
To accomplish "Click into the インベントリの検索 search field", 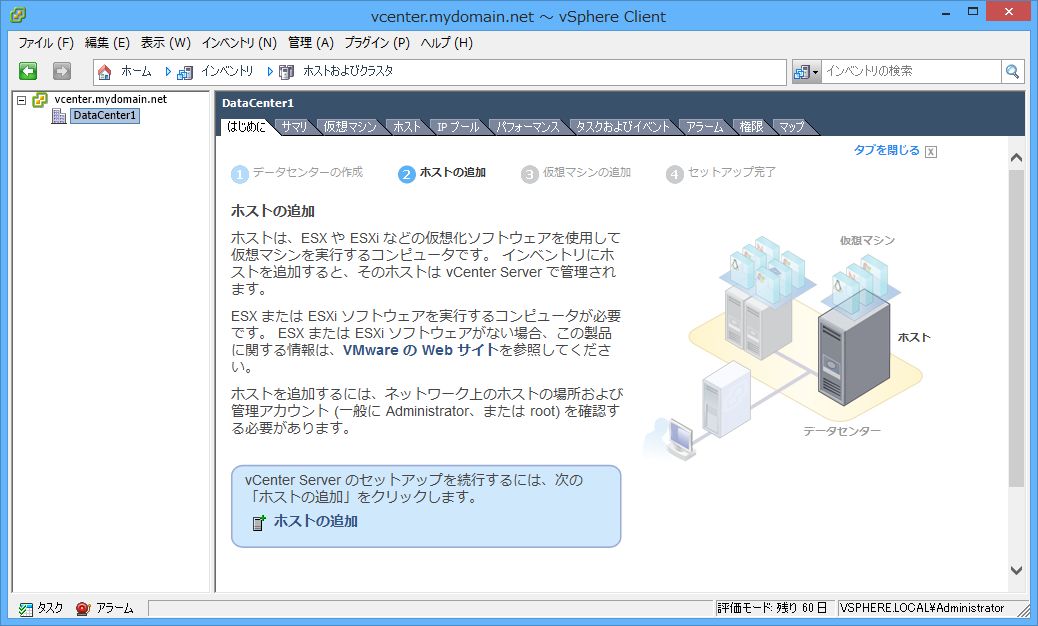I will click(x=912, y=71).
